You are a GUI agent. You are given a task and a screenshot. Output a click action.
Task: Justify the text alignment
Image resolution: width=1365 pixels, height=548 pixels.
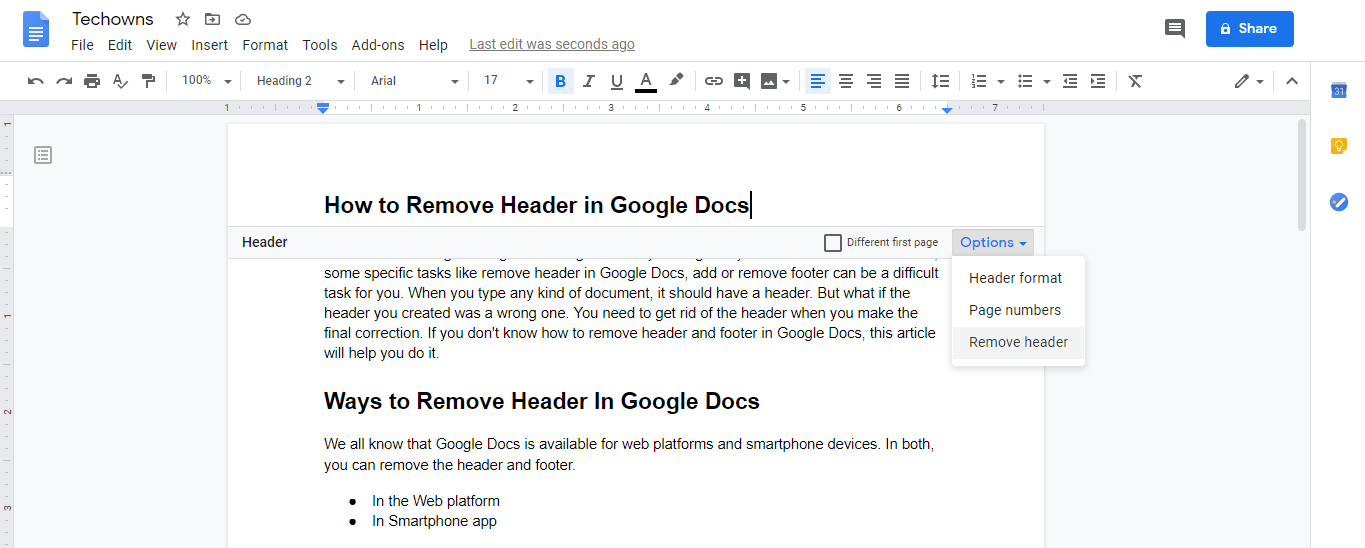pyautogui.click(x=902, y=81)
